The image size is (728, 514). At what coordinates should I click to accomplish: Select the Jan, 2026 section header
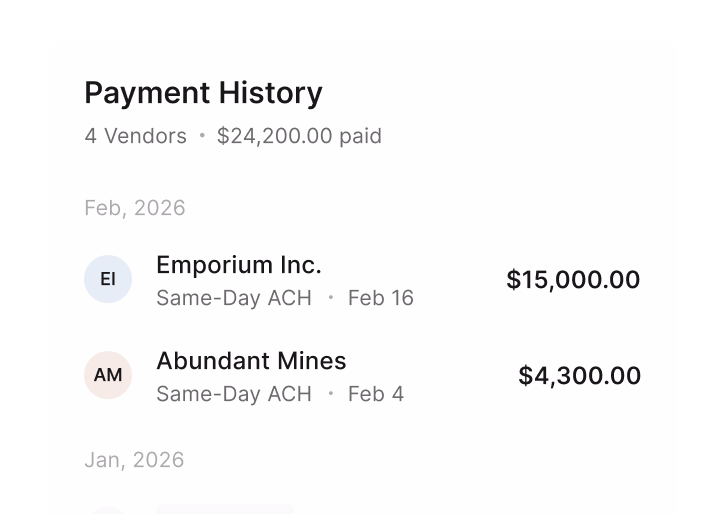tap(134, 460)
